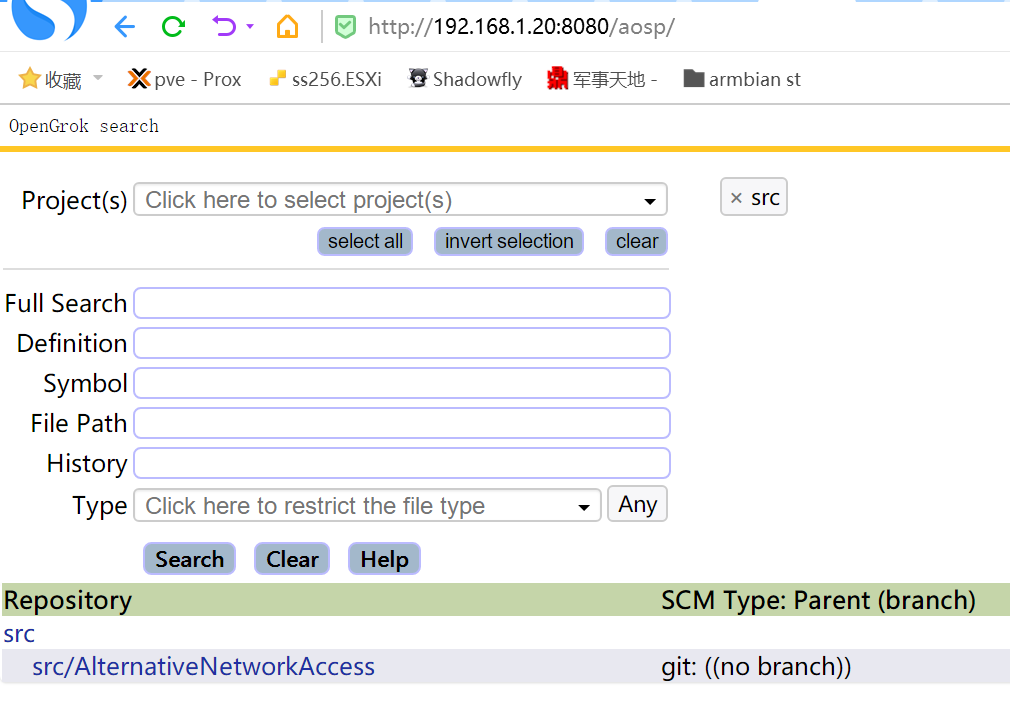Open the Shadowfly bookmark
The image size is (1010, 708).
pos(465,79)
